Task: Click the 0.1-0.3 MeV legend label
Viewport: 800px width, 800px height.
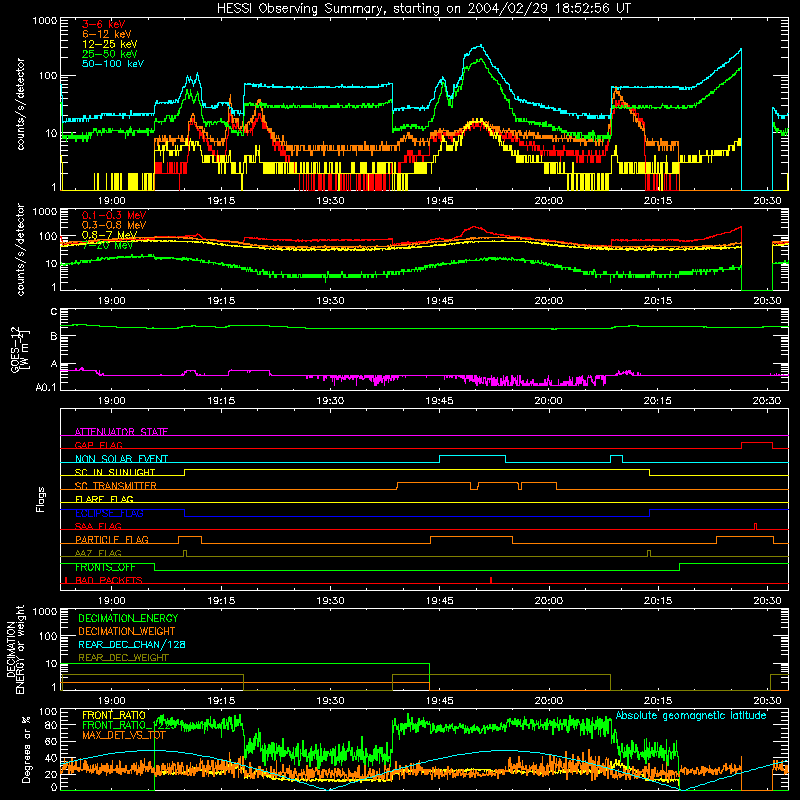Action: click(114, 215)
